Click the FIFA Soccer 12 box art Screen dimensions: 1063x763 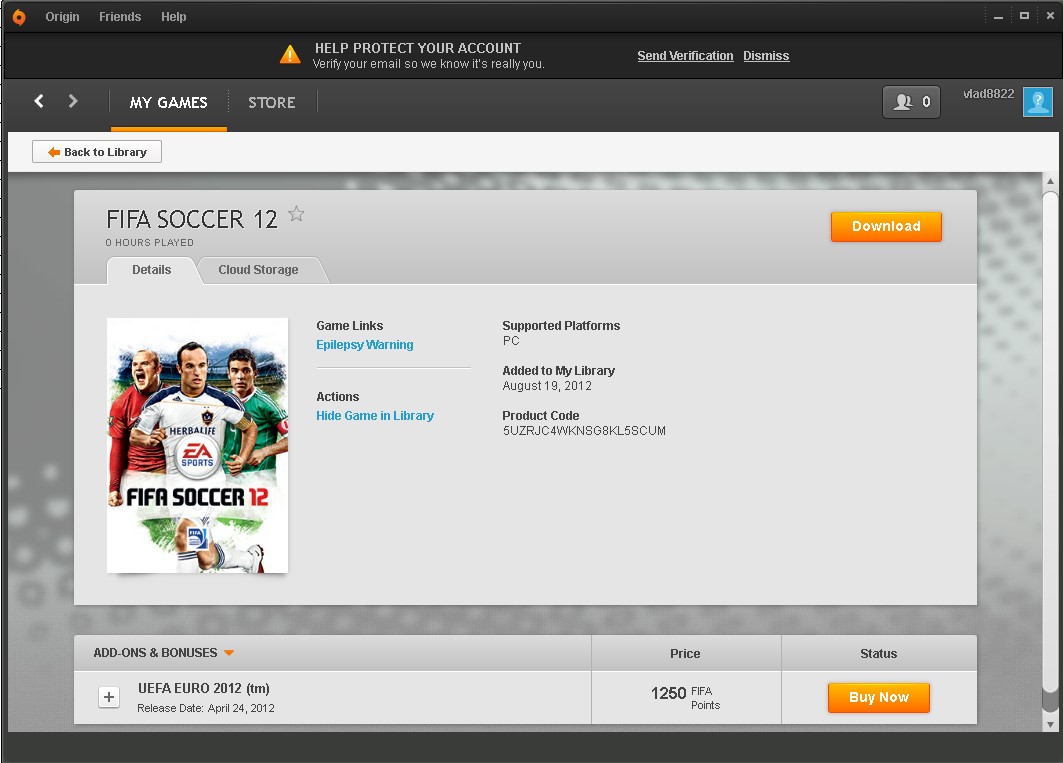(x=197, y=446)
